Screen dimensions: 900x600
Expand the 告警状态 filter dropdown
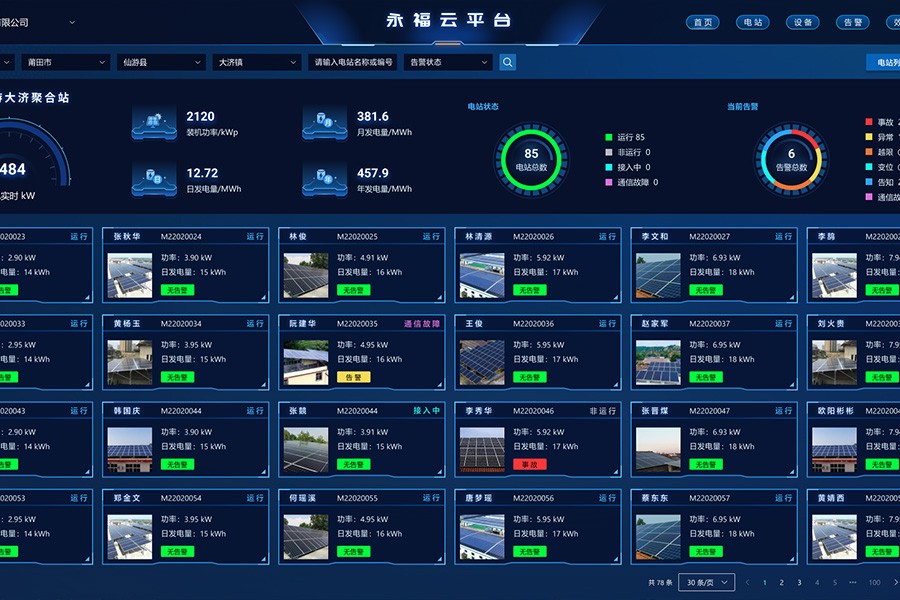449,62
